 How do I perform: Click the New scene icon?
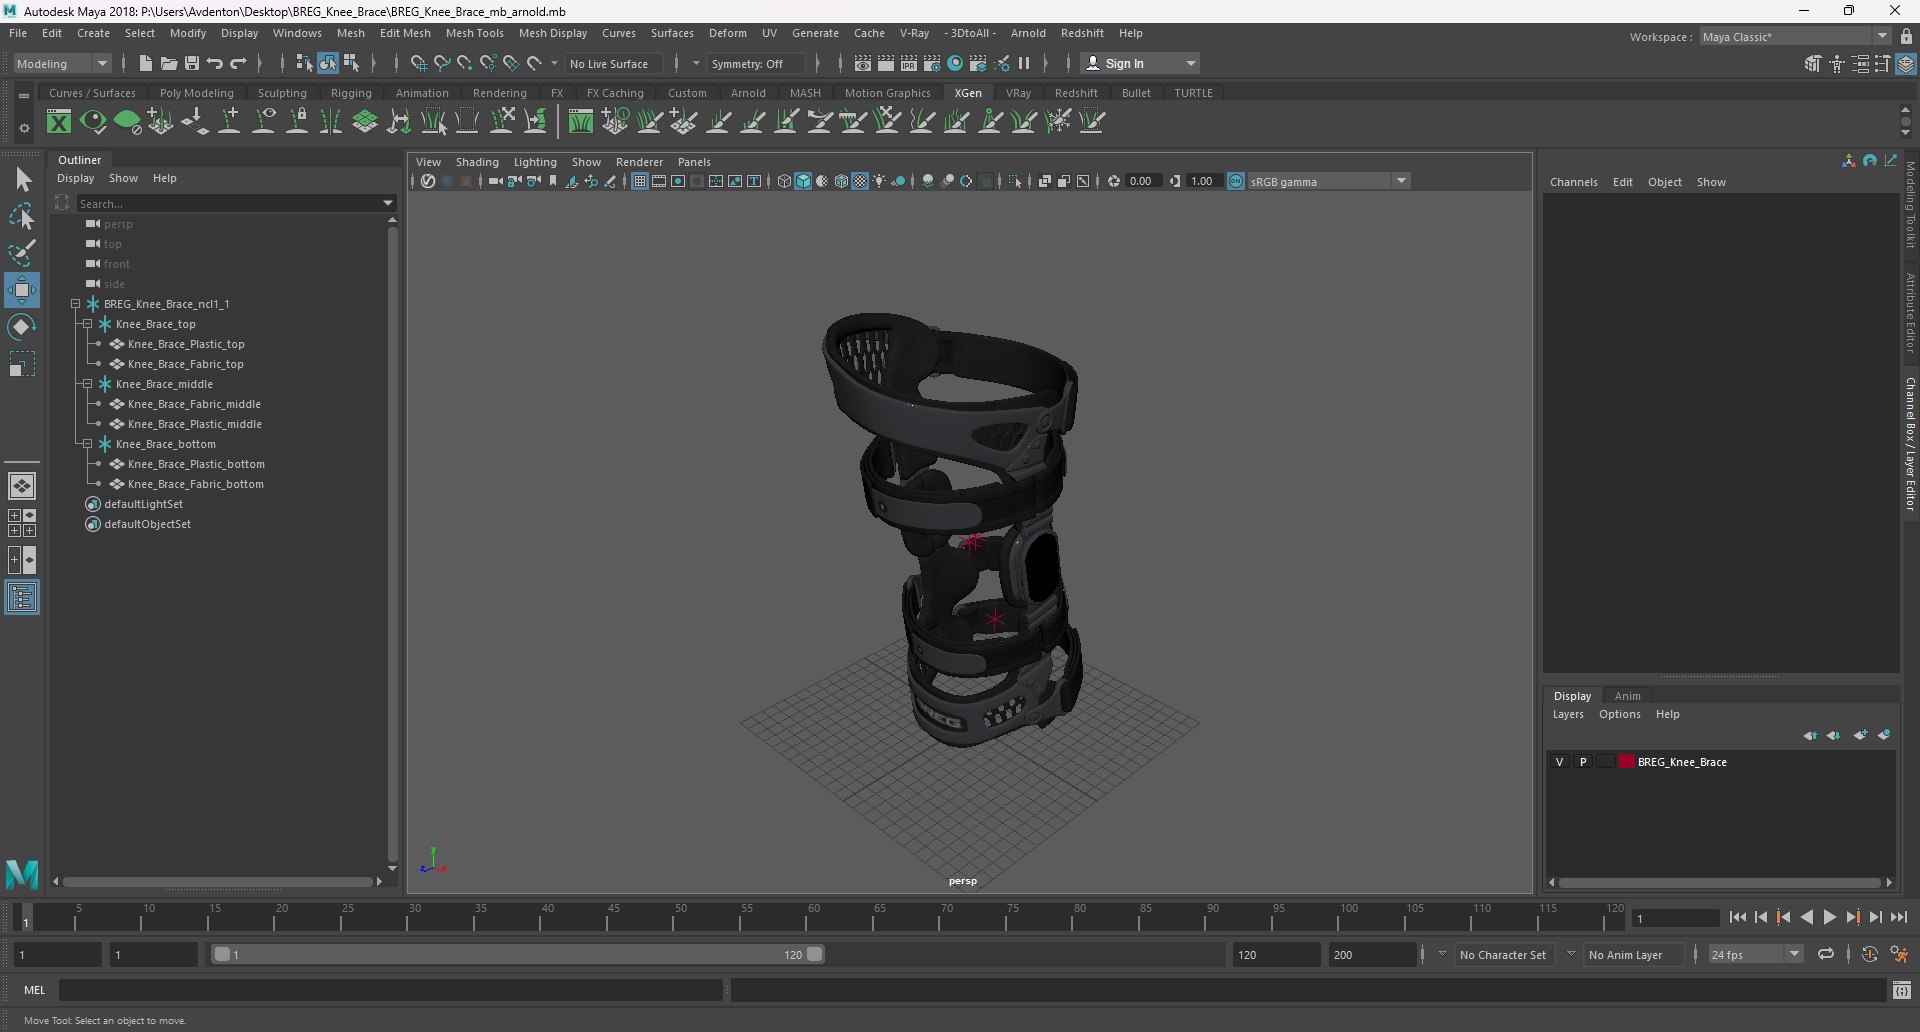[x=146, y=63]
